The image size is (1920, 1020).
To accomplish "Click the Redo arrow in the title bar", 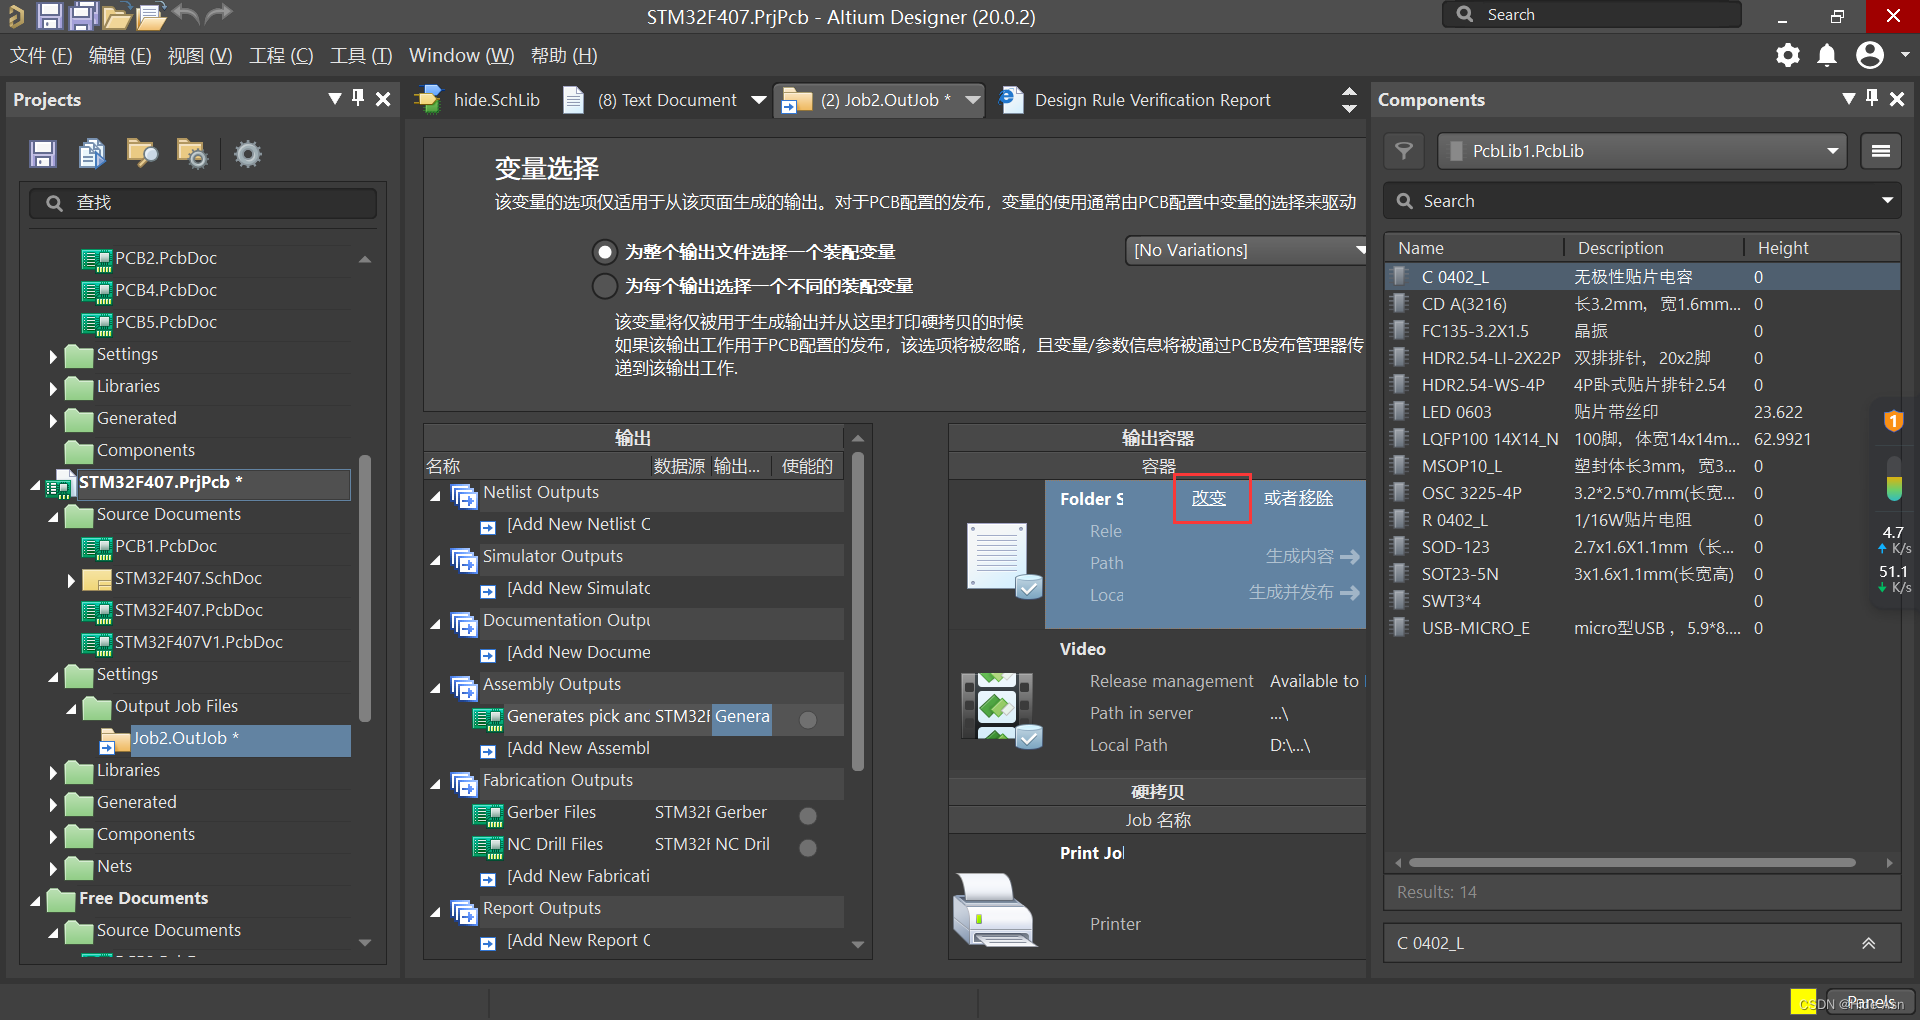I will point(219,14).
